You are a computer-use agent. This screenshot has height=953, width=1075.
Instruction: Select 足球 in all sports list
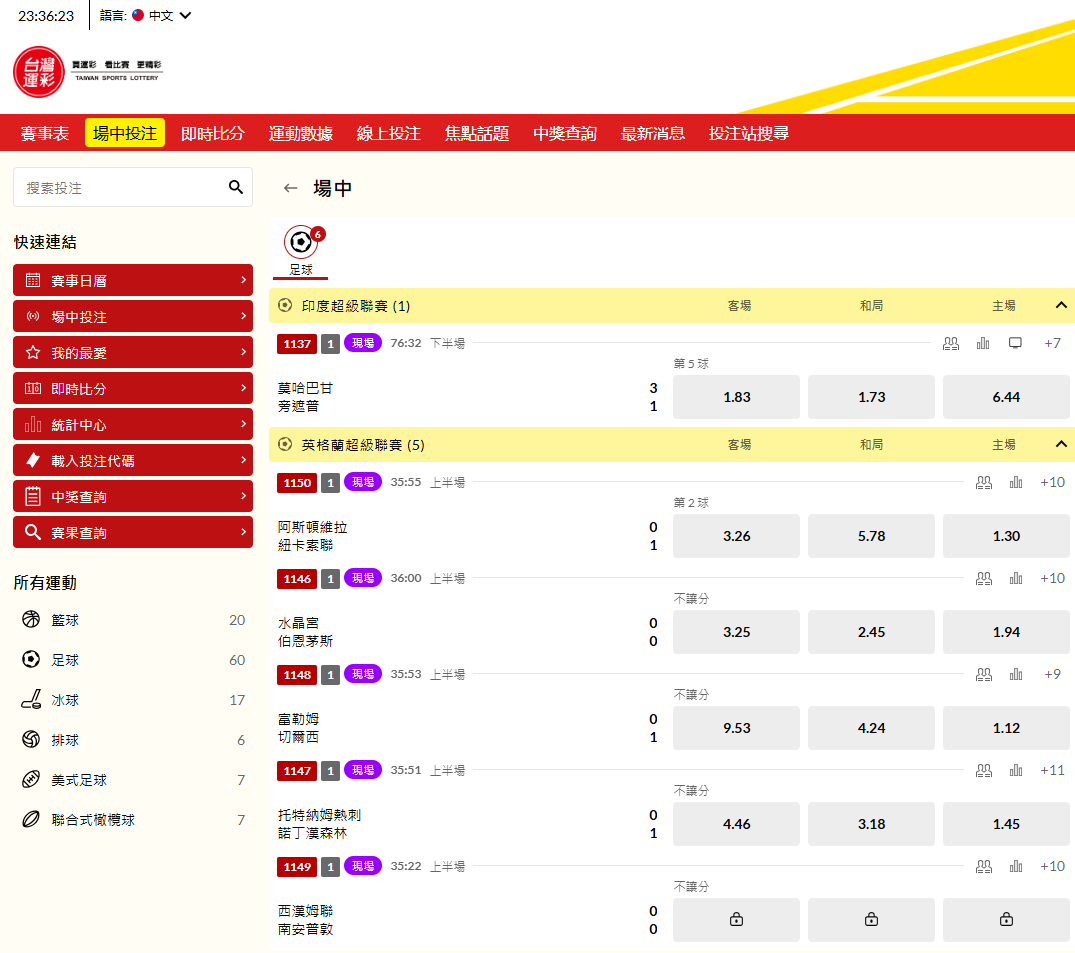click(133, 660)
